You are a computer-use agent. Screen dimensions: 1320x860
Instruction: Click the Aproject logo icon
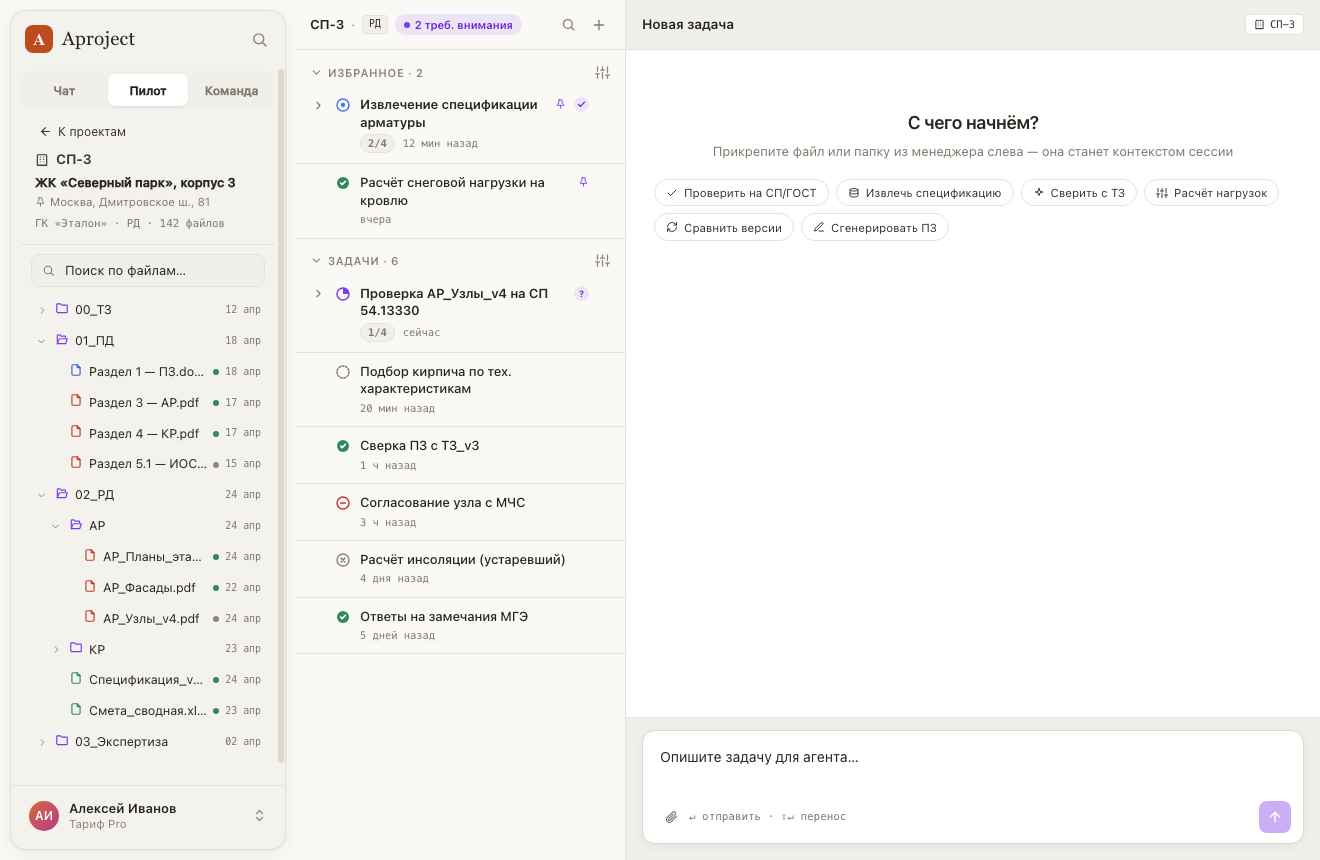pyautogui.click(x=39, y=39)
